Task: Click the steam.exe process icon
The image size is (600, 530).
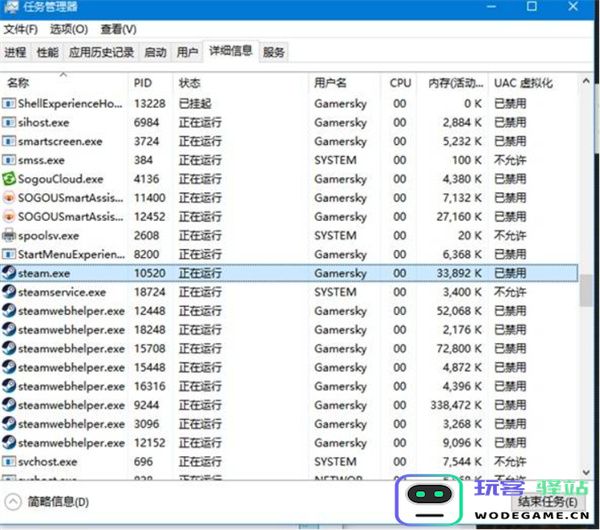Action: [x=9, y=273]
